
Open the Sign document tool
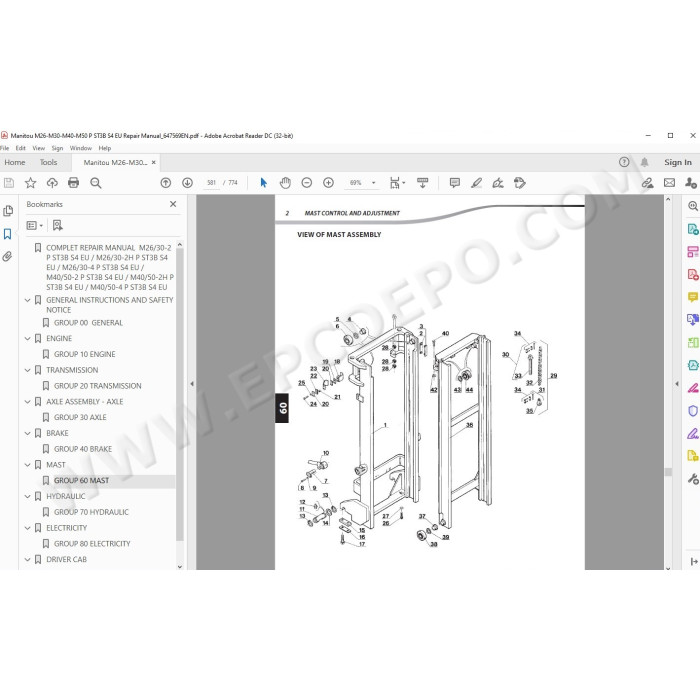[498, 183]
